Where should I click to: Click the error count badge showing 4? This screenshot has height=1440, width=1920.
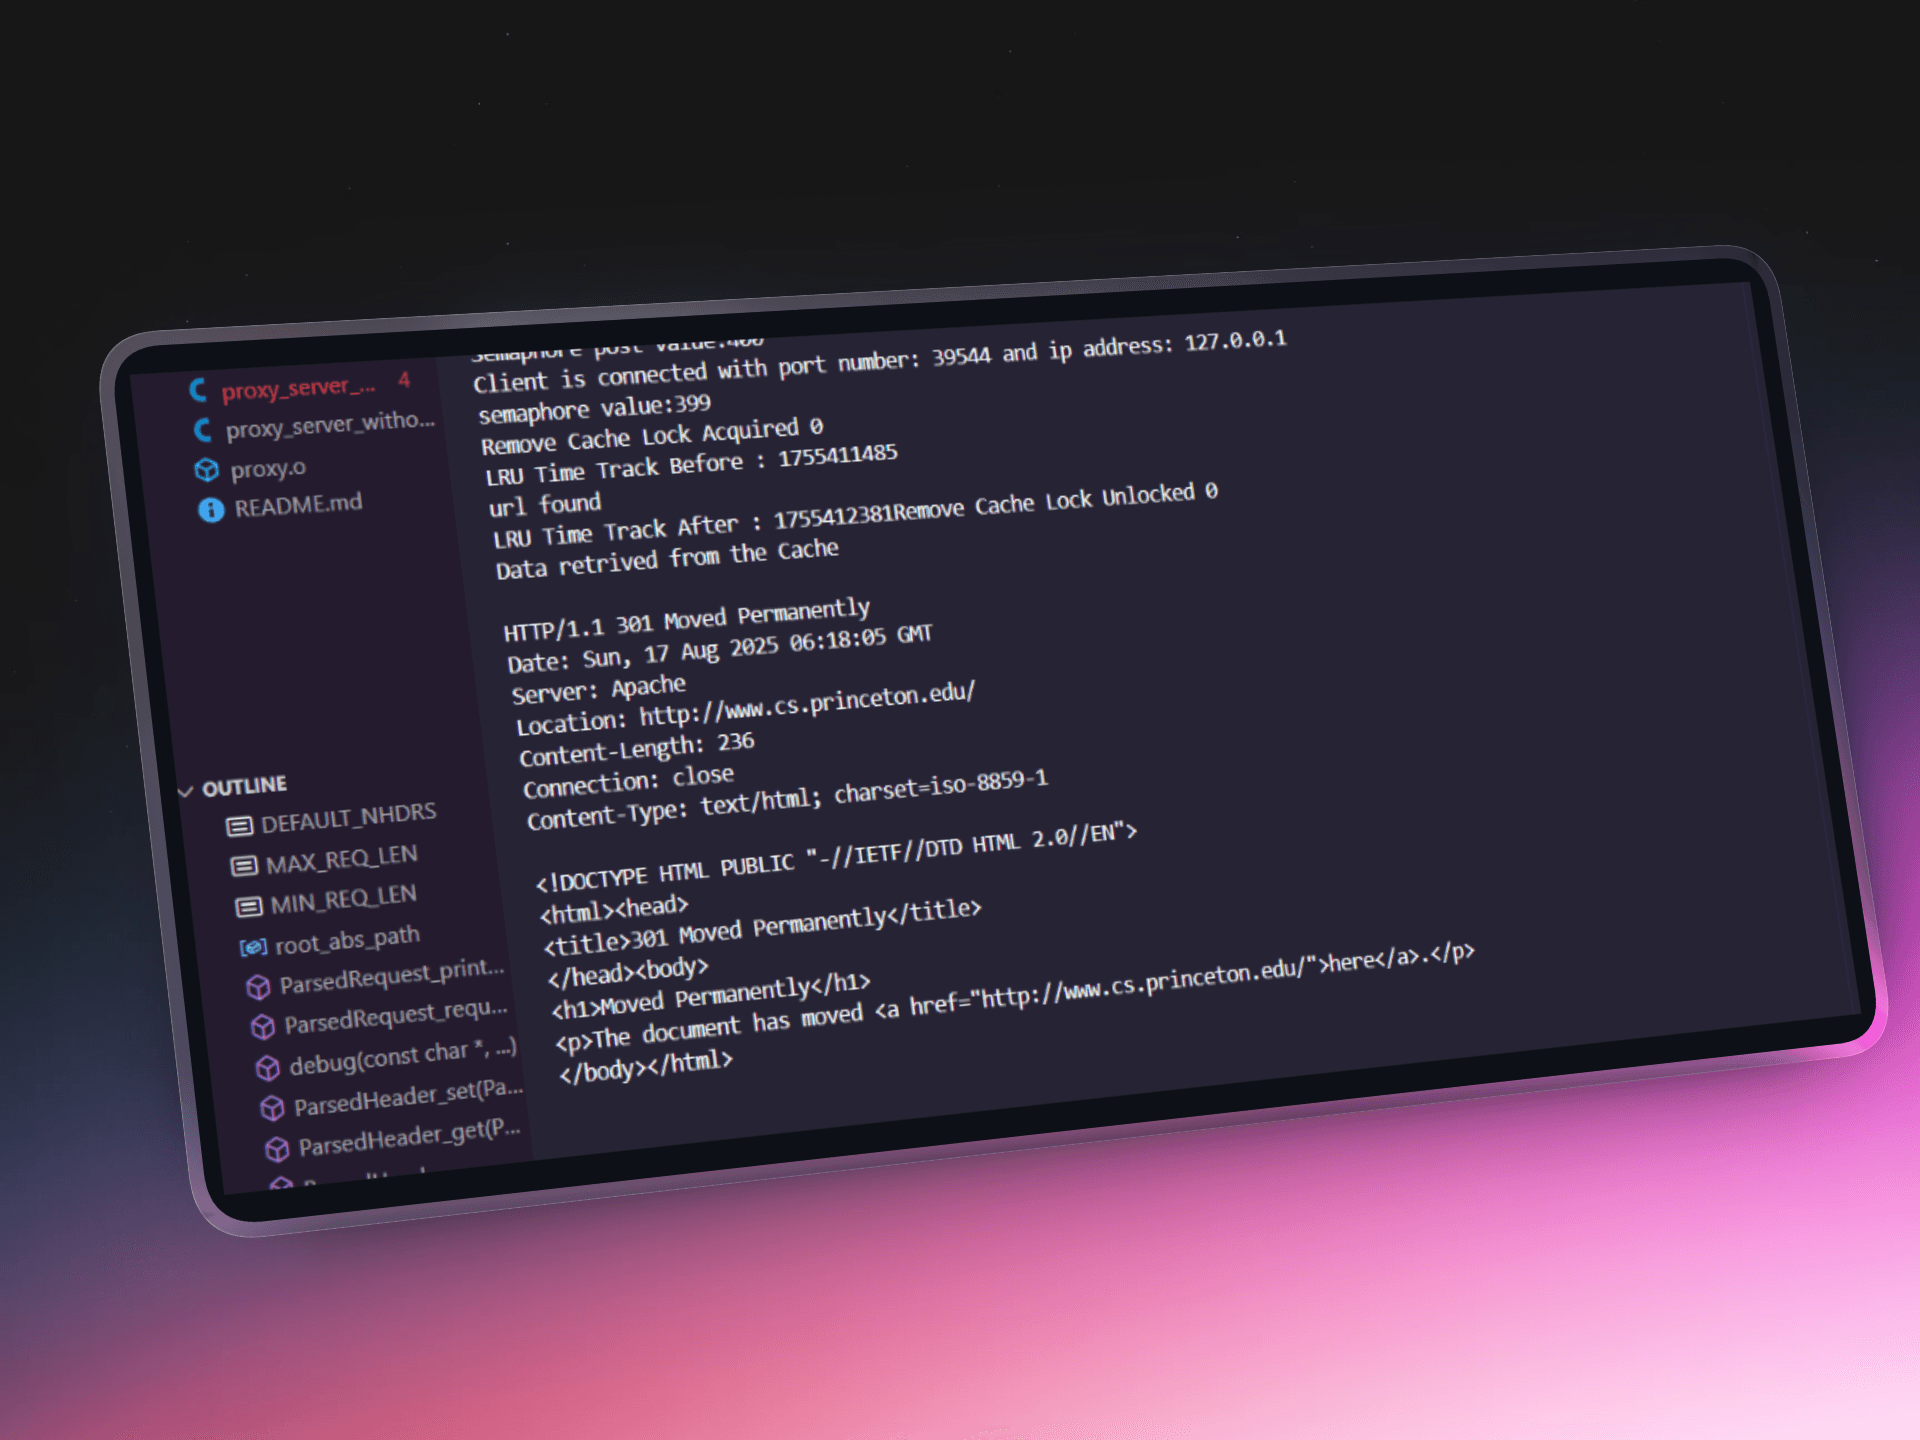(x=404, y=379)
